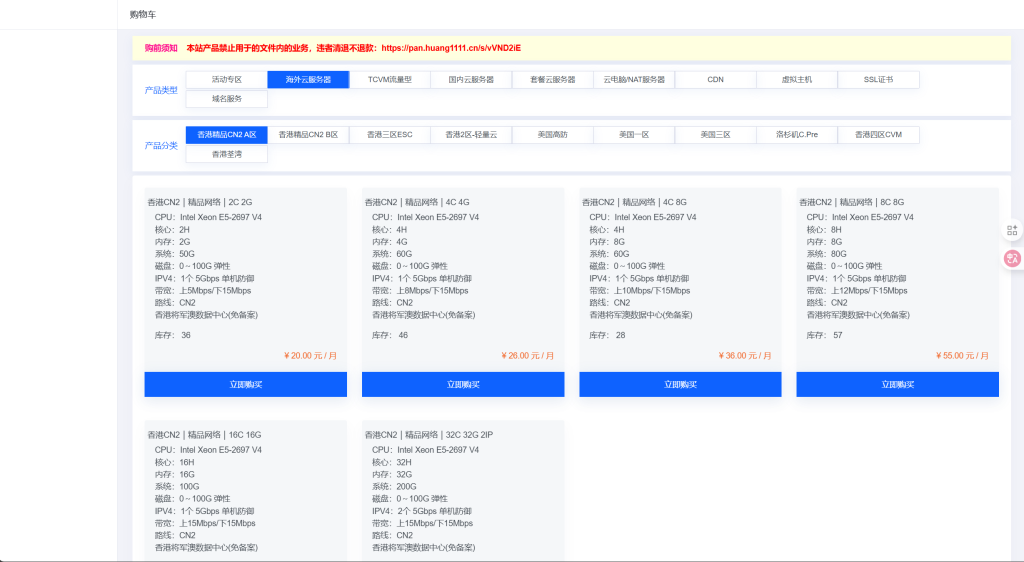The image size is (1024, 562).
Task: Click the 产品类型 label
Action: [x=161, y=90]
